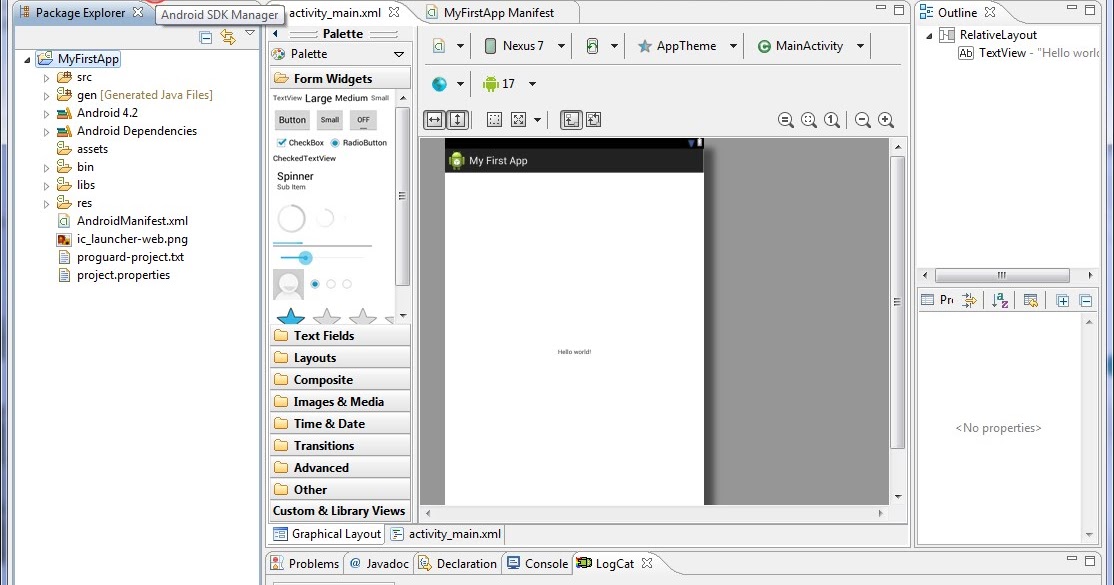
Task: Zoom in the layout canvas
Action: click(886, 120)
